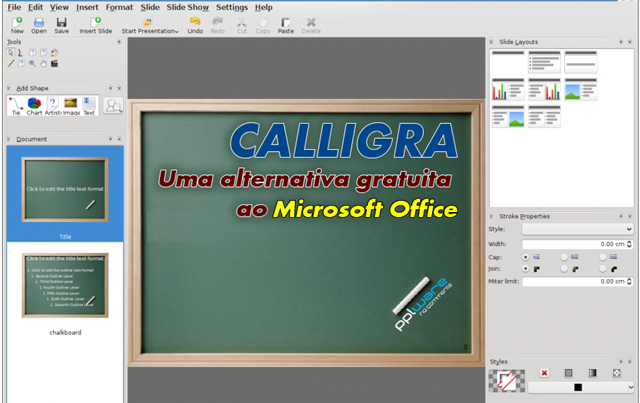Click the red X no-fill style button

(x=544, y=373)
